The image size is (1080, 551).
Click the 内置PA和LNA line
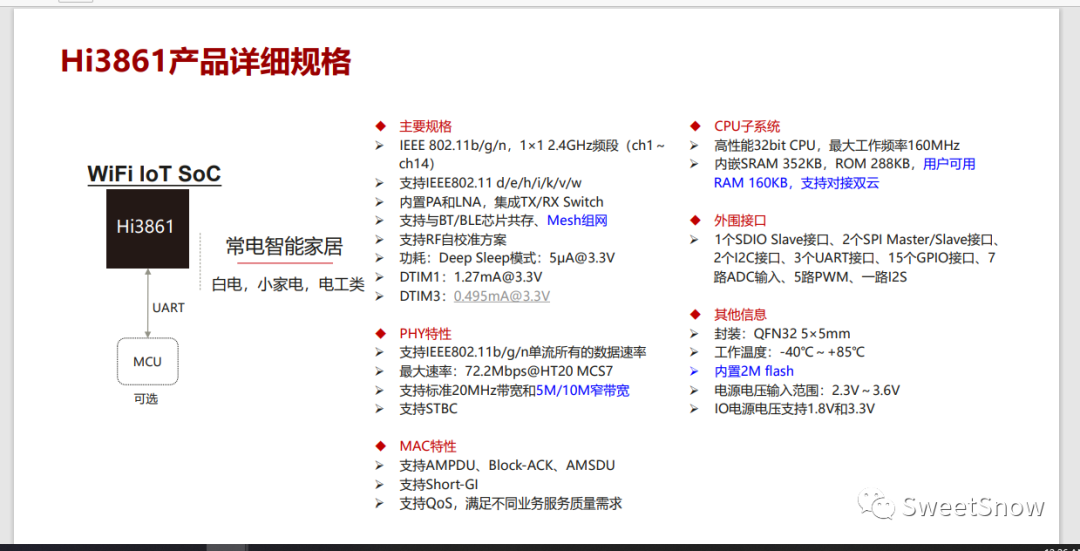tap(501, 202)
